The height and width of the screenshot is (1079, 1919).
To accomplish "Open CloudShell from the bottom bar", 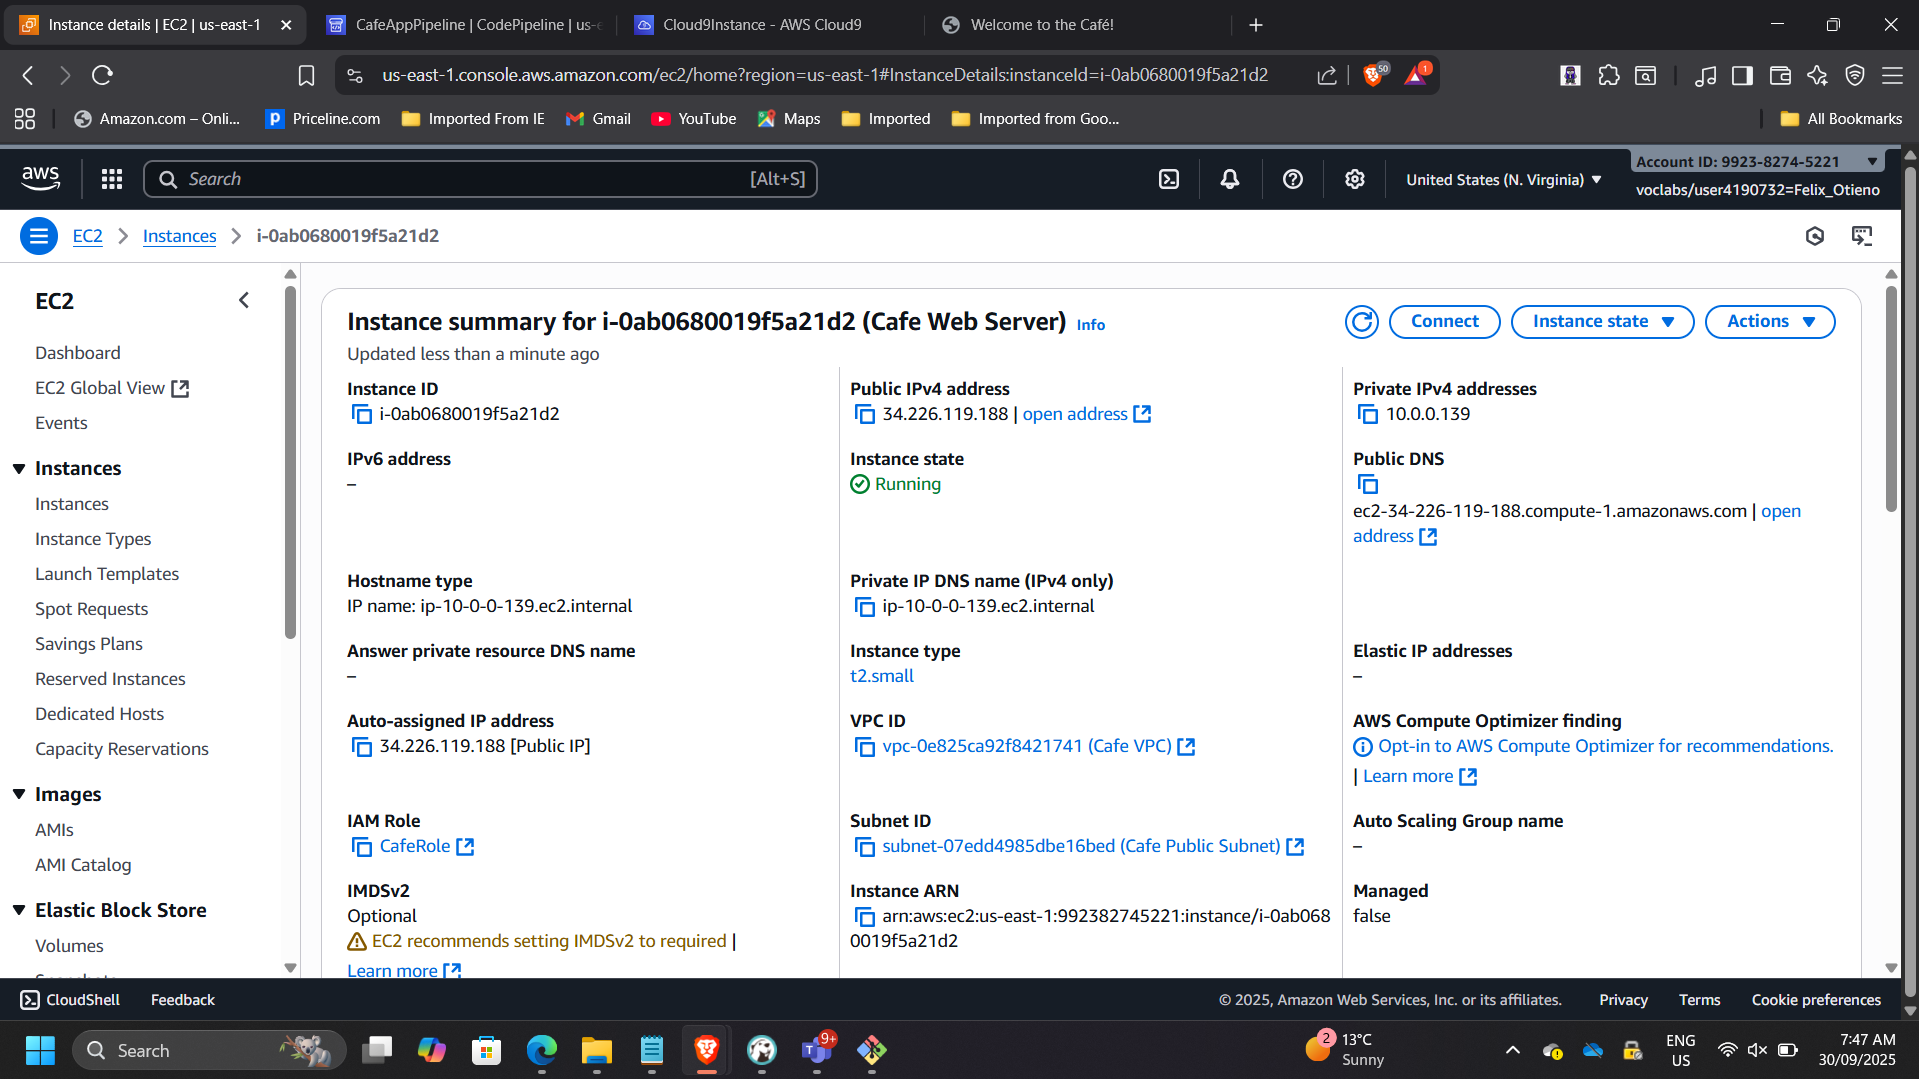I will pyautogui.click(x=68, y=999).
